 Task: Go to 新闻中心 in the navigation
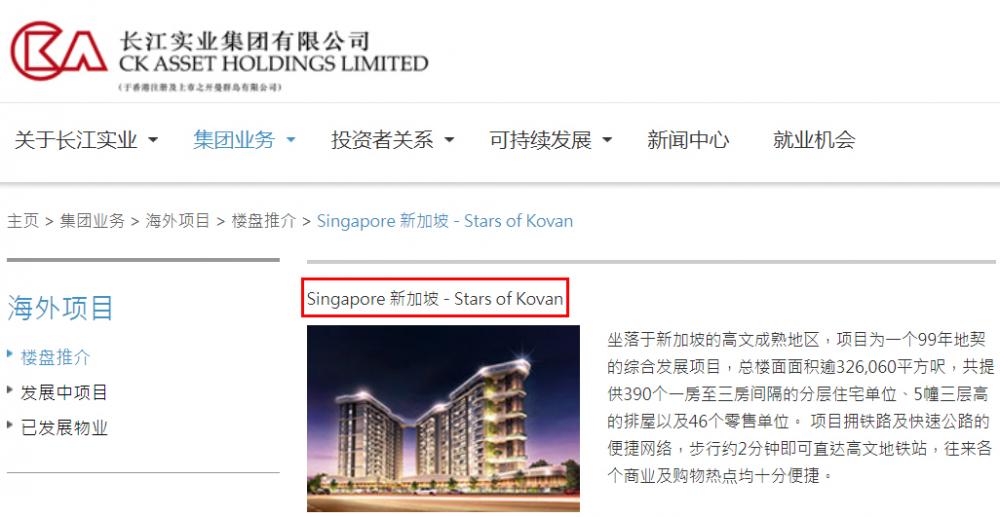pos(688,140)
